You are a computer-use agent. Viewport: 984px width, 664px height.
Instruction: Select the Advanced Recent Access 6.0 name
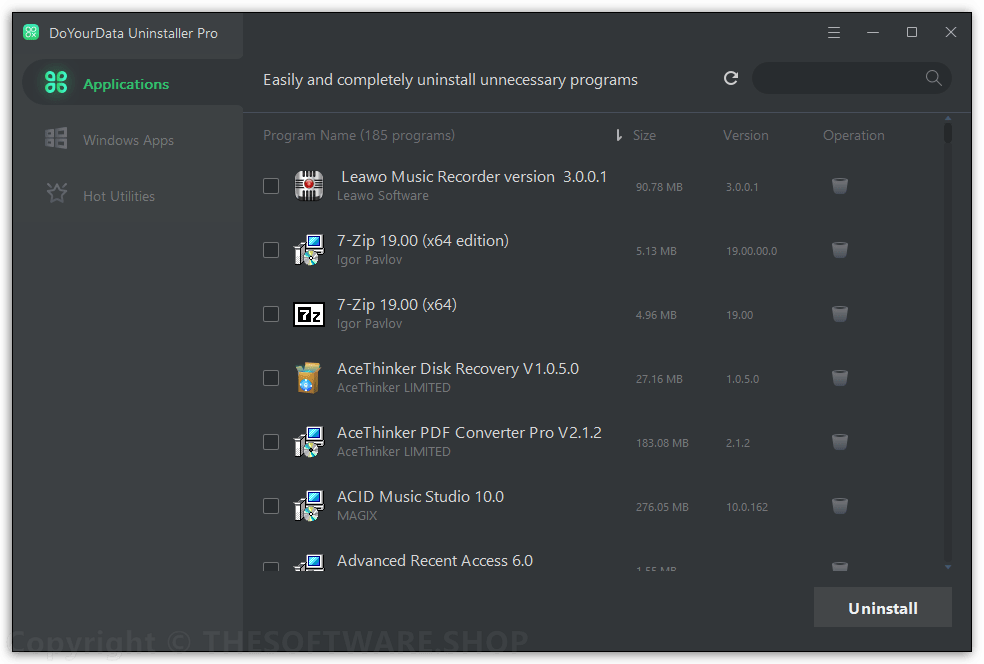tap(435, 560)
